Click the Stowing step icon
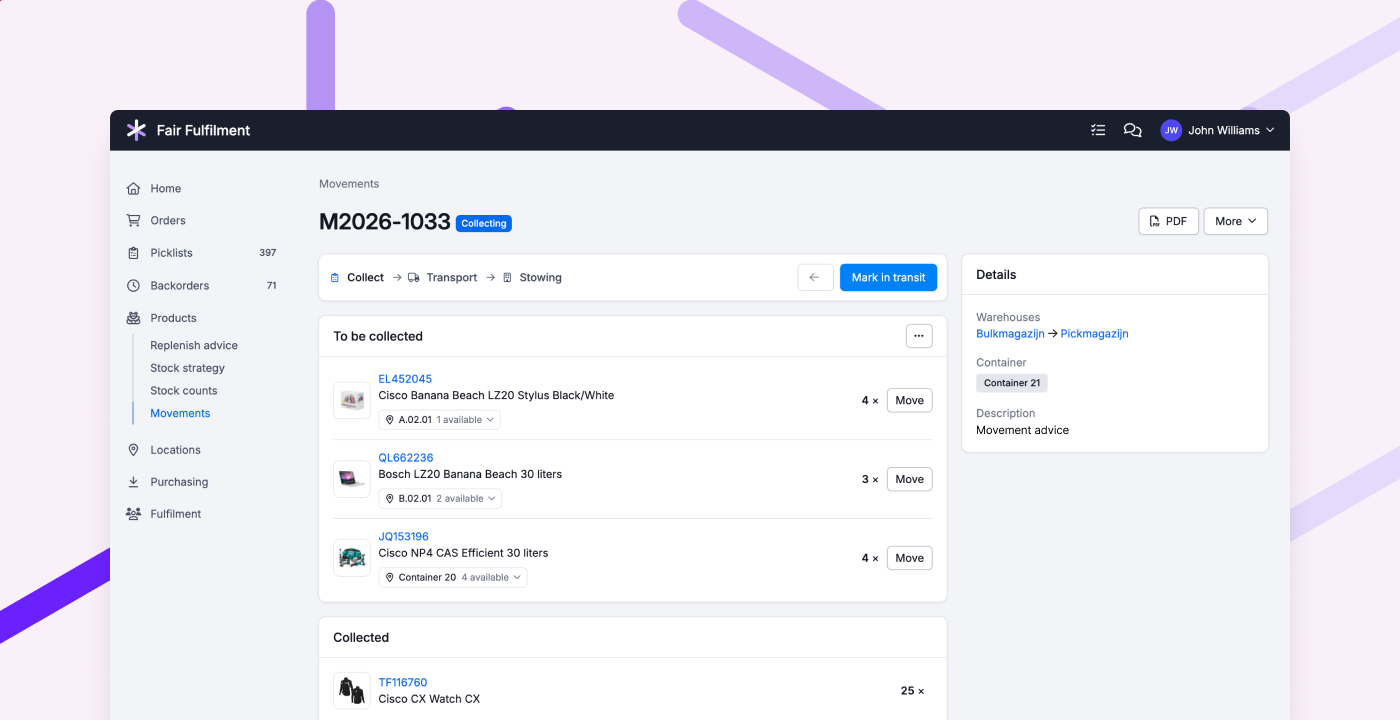This screenshot has width=1400, height=720. [x=507, y=278]
